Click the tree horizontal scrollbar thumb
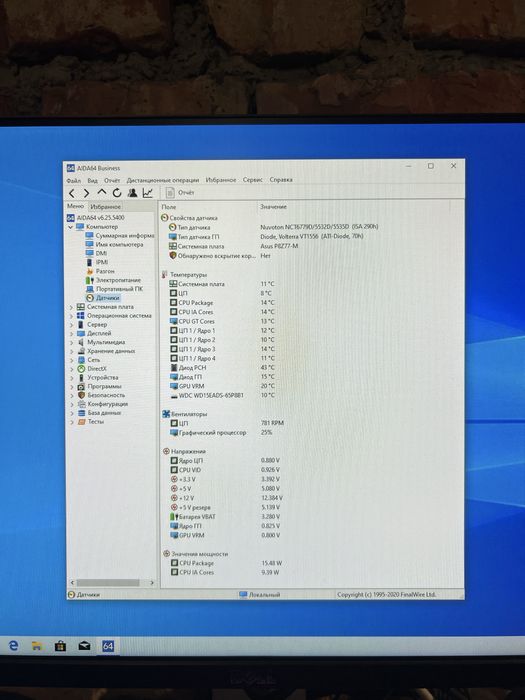Screen dimensions: 525x700 [x=108, y=583]
